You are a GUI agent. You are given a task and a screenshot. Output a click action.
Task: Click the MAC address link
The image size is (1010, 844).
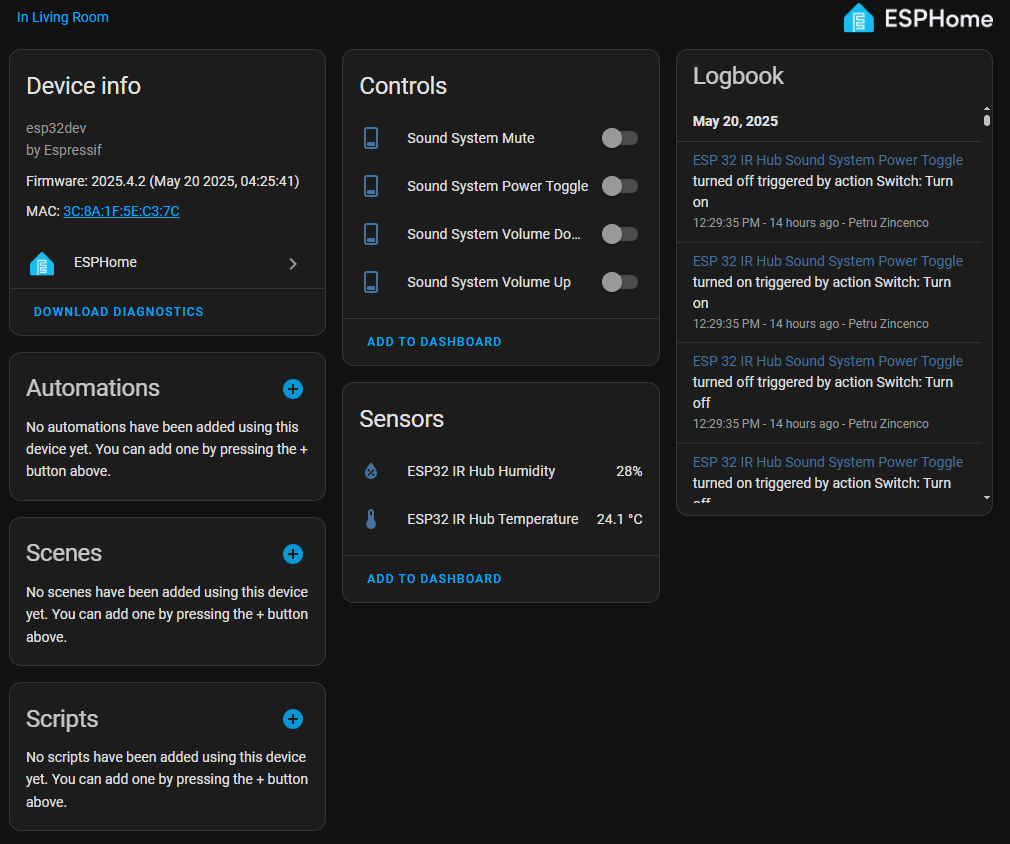(x=121, y=211)
